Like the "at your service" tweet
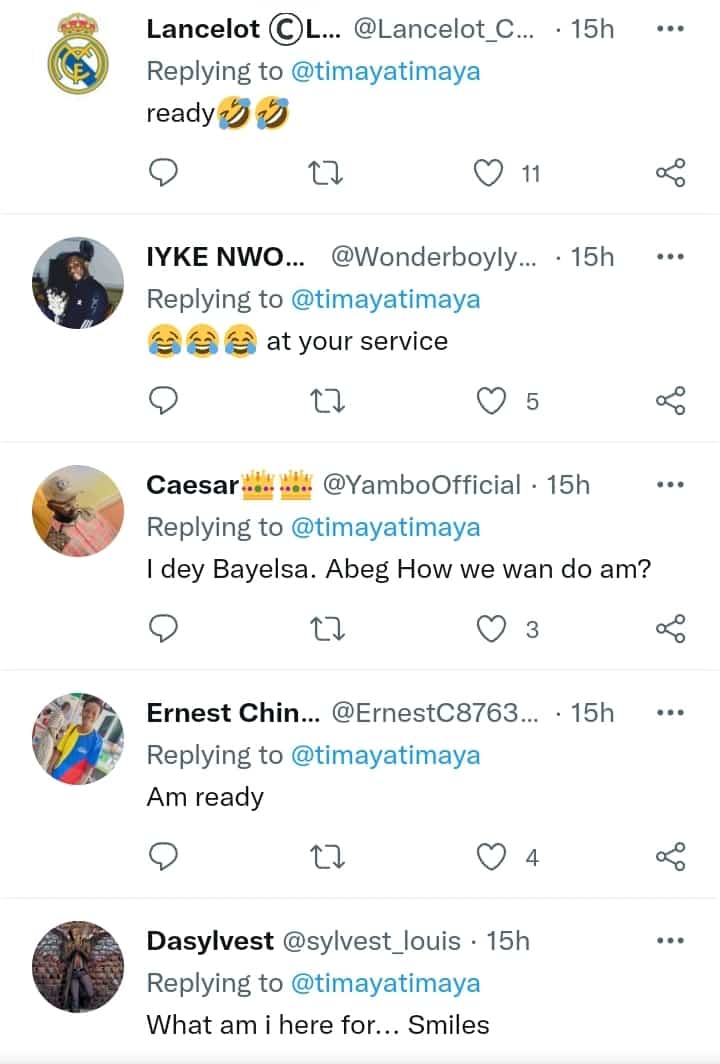 point(490,401)
